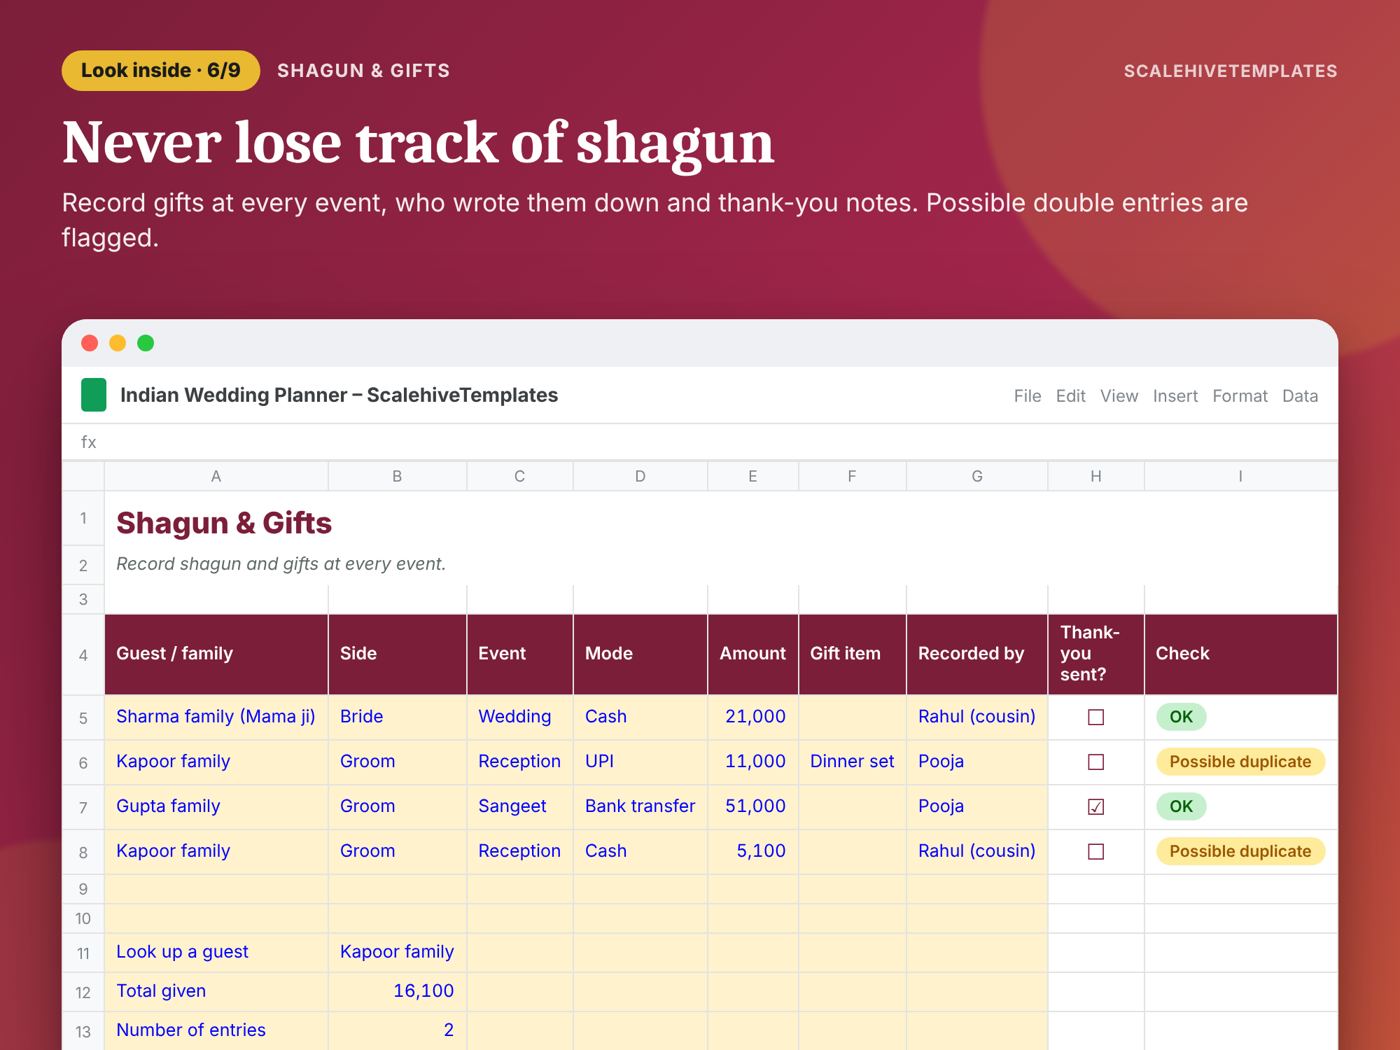Click the 'Recorded by' column header cell

tap(977, 654)
